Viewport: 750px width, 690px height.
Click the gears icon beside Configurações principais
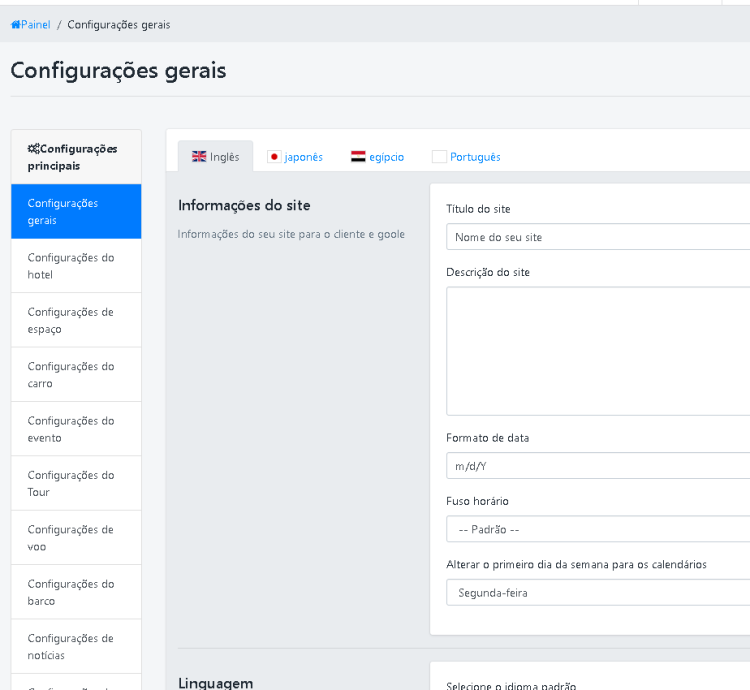(33, 149)
